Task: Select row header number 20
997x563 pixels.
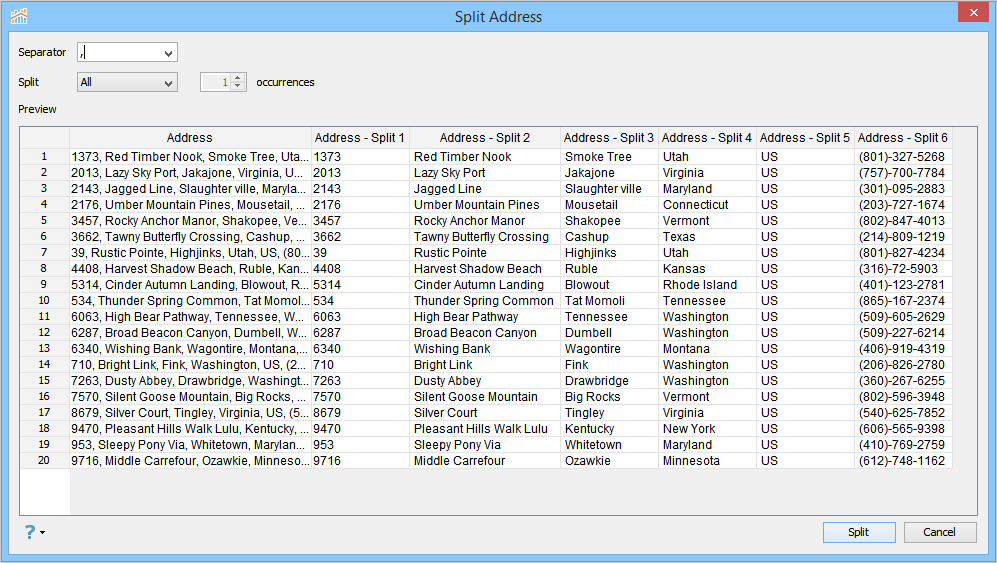Action: click(x=44, y=461)
